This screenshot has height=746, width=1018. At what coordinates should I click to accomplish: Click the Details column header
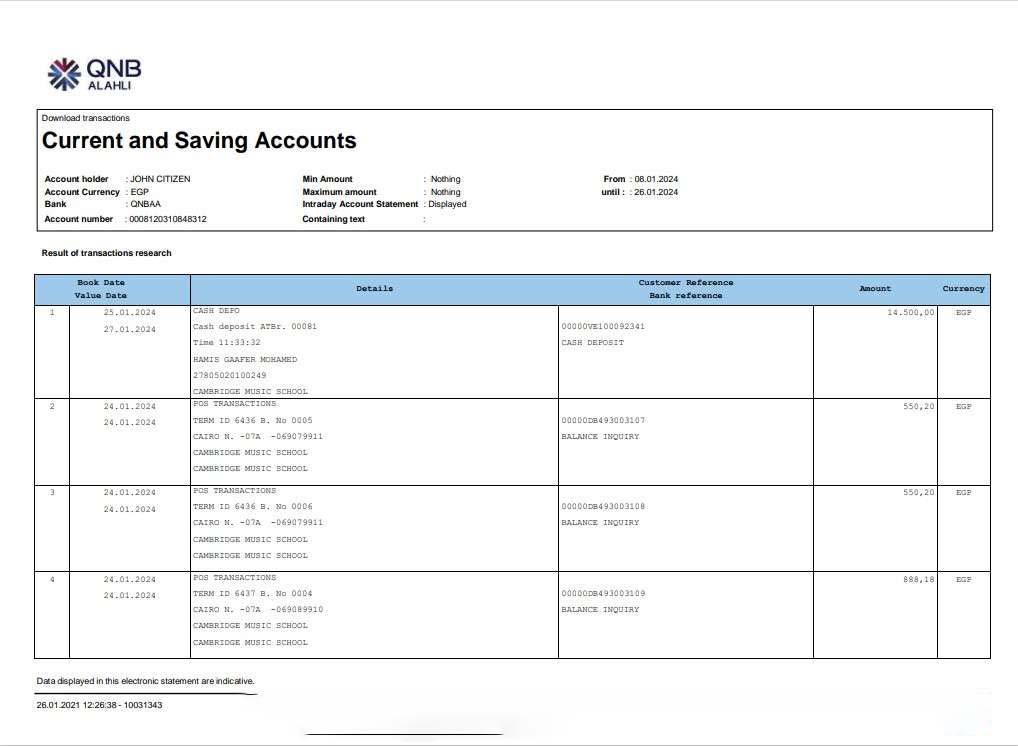[374, 288]
